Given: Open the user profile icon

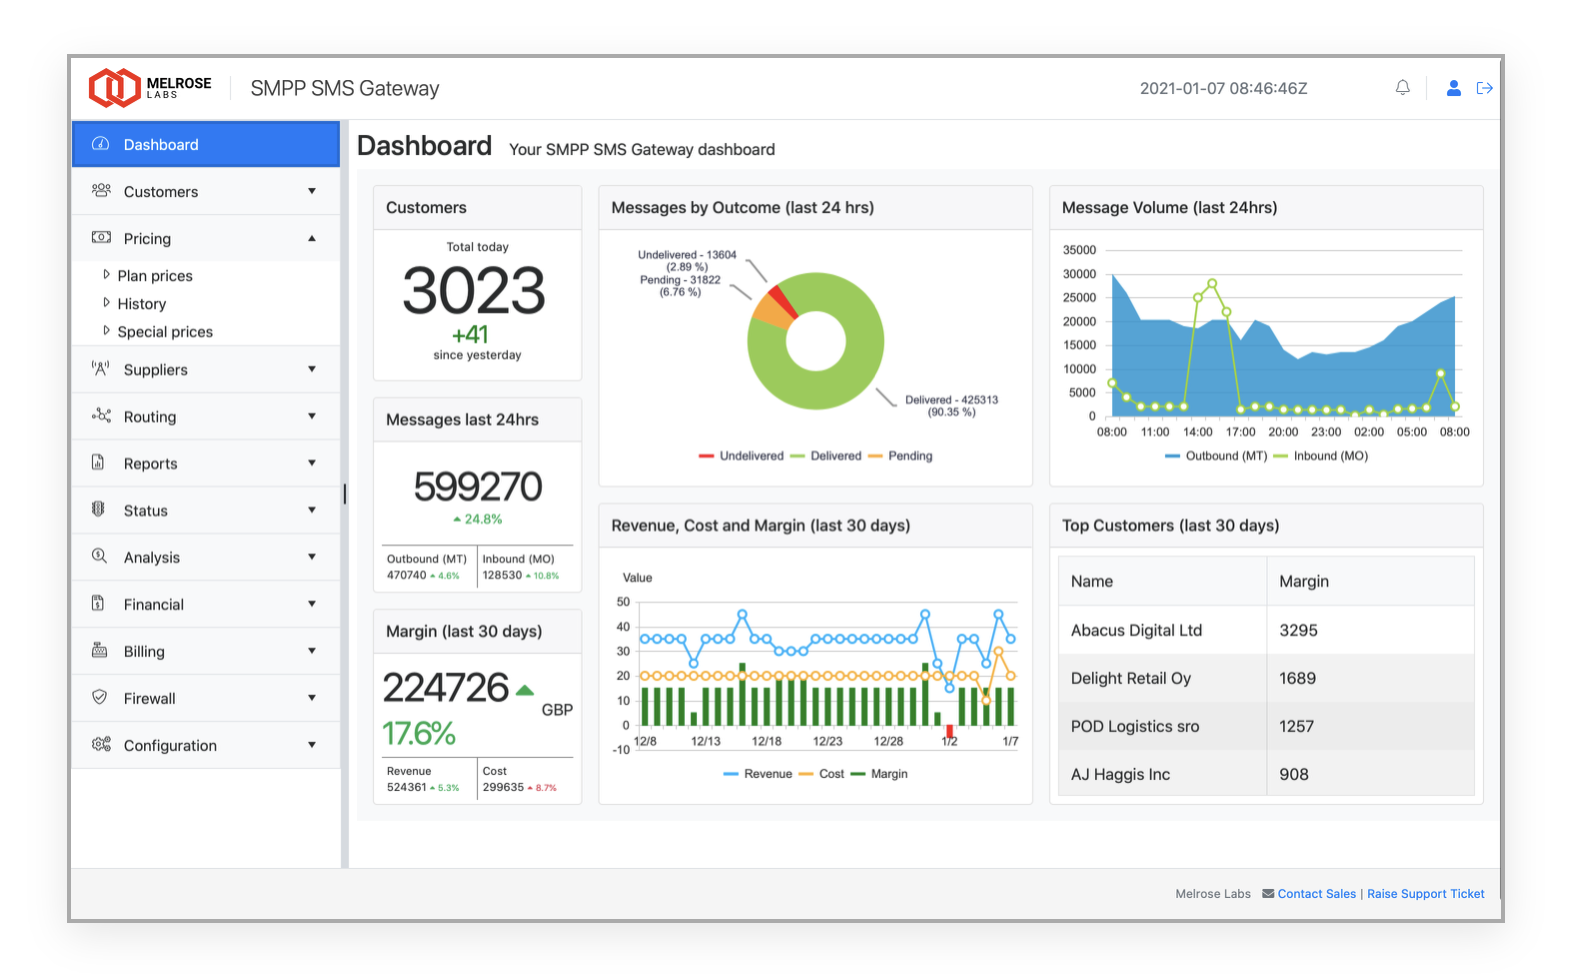Looking at the screenshot, I should coord(1453,88).
